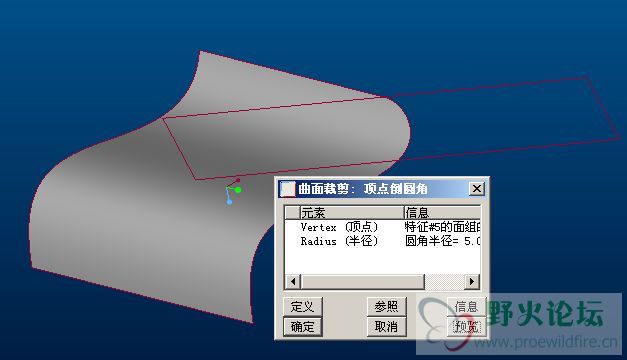The image size is (627, 360).
Task: Close the 曲面裁剪 dialog with X
Action: click(x=477, y=188)
